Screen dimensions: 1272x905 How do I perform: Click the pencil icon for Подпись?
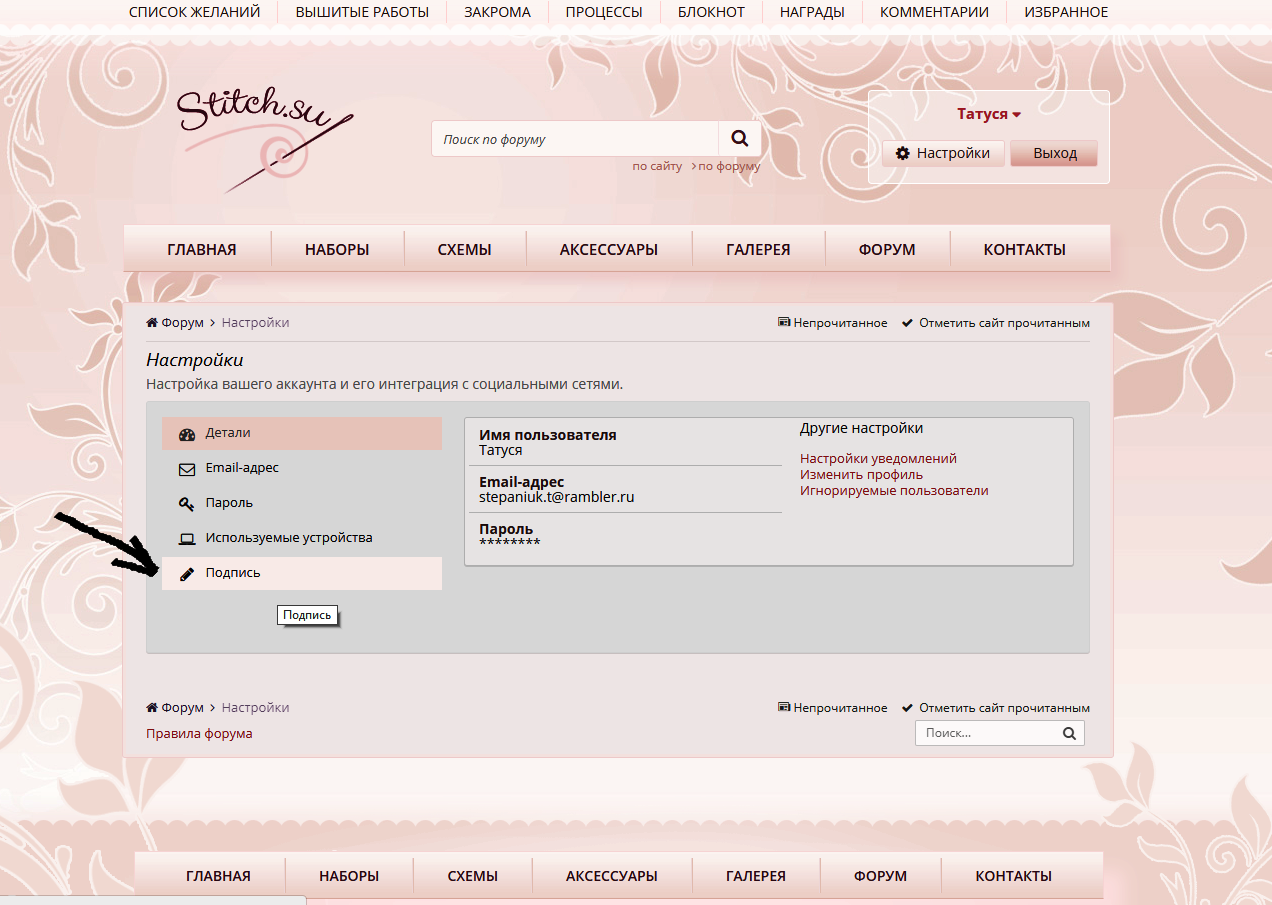click(186, 574)
